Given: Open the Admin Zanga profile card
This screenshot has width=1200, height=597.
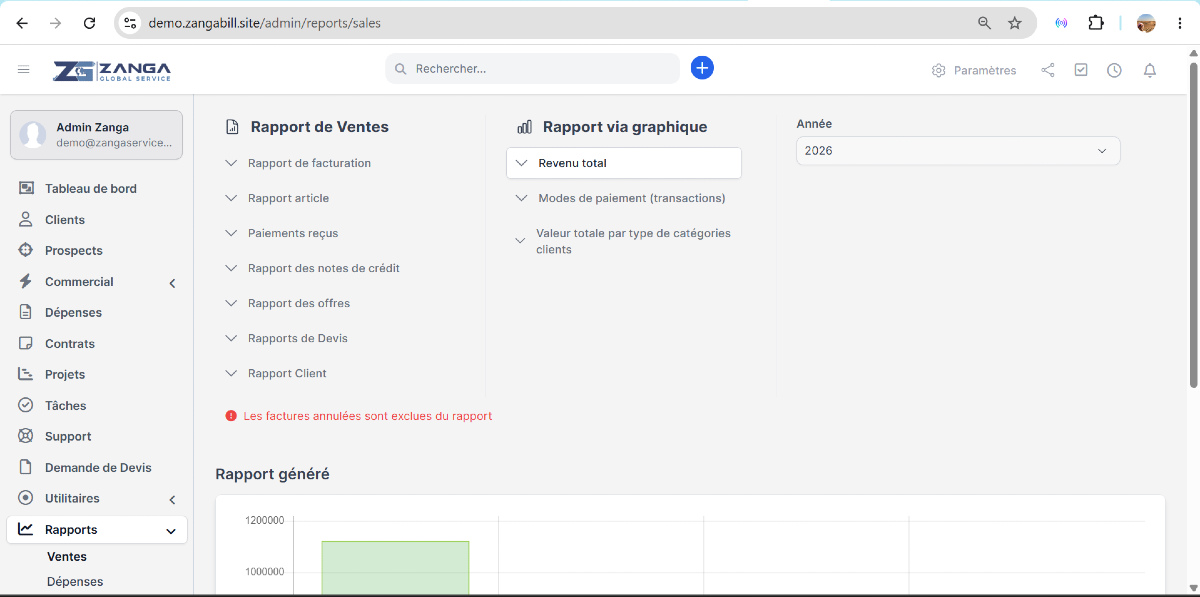Looking at the screenshot, I should click(96, 135).
